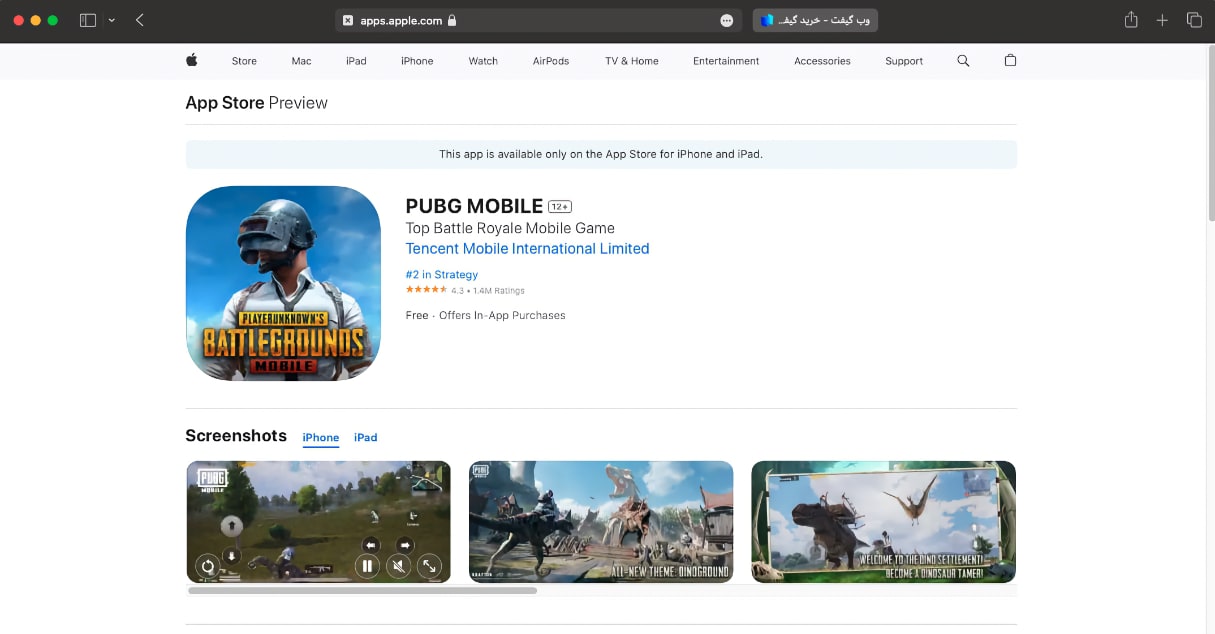Open iPhone navigation item
This screenshot has width=1215, height=634.
tap(417, 61)
